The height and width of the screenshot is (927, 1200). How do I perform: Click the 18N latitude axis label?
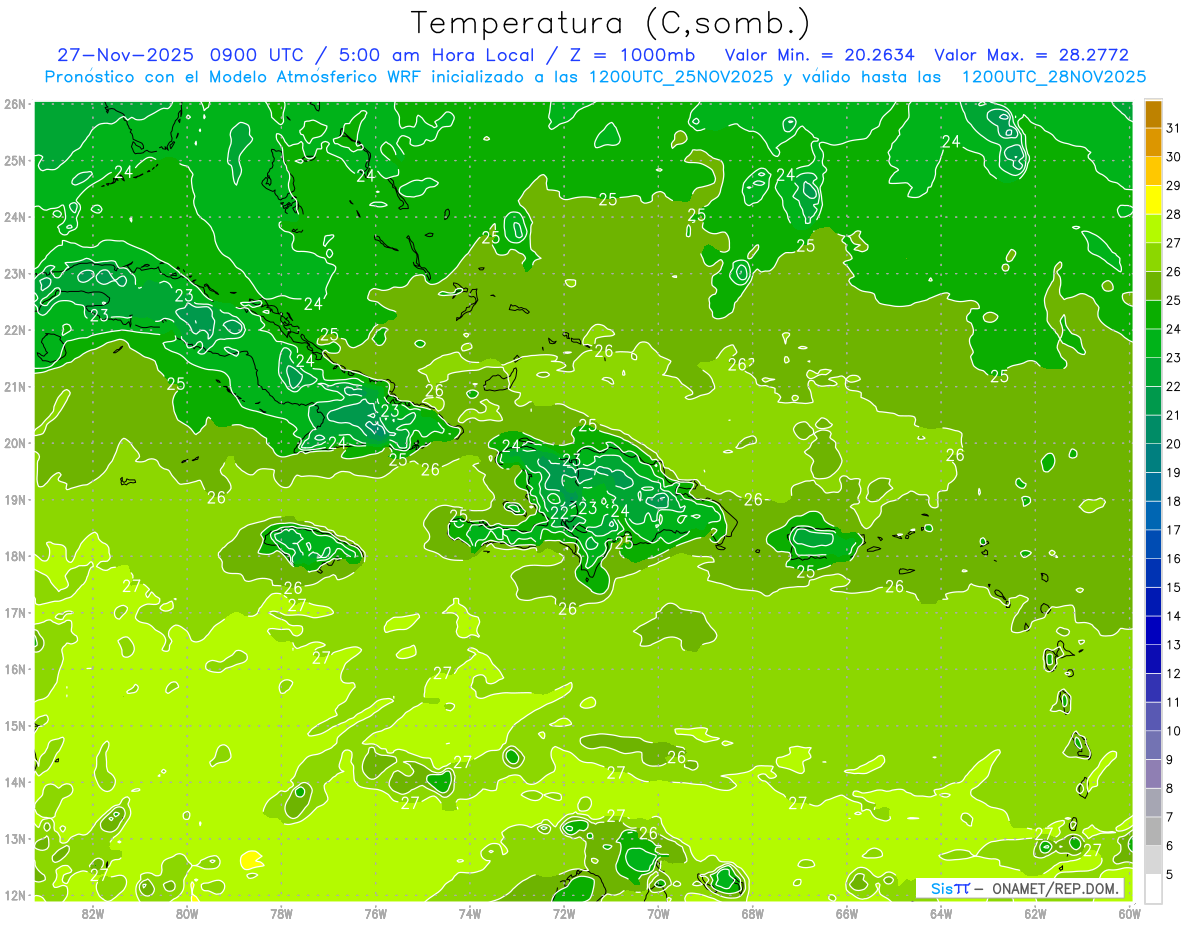coord(15,556)
